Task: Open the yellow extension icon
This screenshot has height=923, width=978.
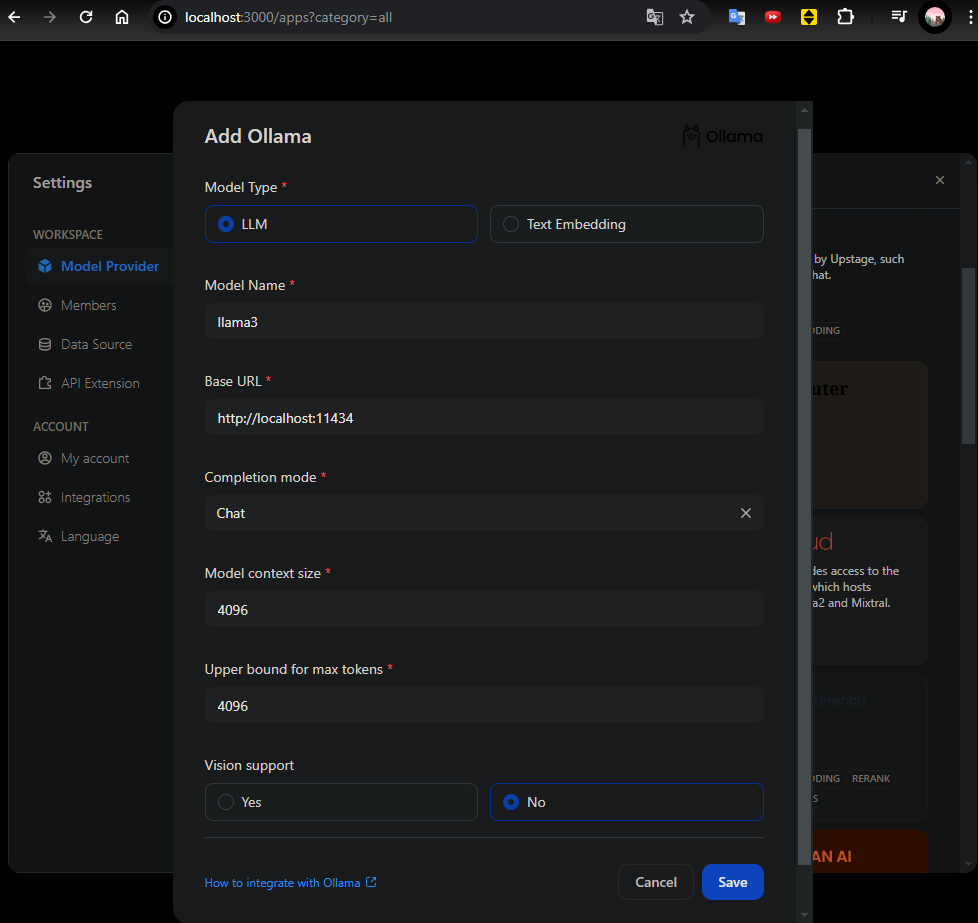Action: point(809,17)
